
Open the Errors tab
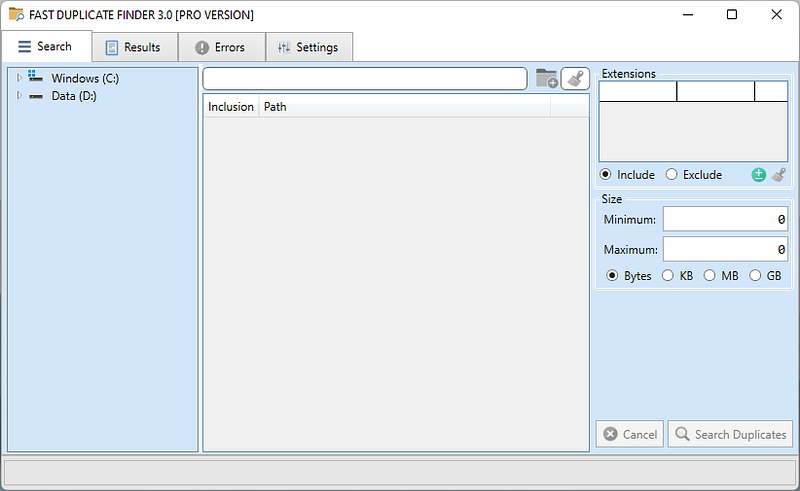[x=221, y=47]
